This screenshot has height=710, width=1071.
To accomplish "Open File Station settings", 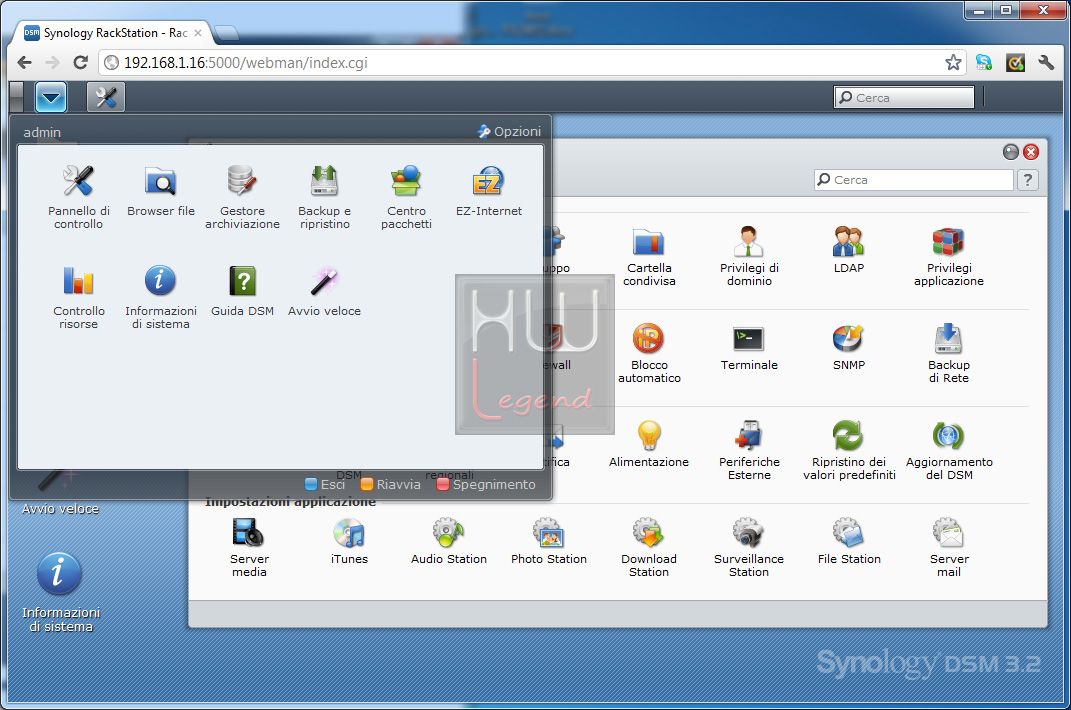I will click(x=849, y=541).
